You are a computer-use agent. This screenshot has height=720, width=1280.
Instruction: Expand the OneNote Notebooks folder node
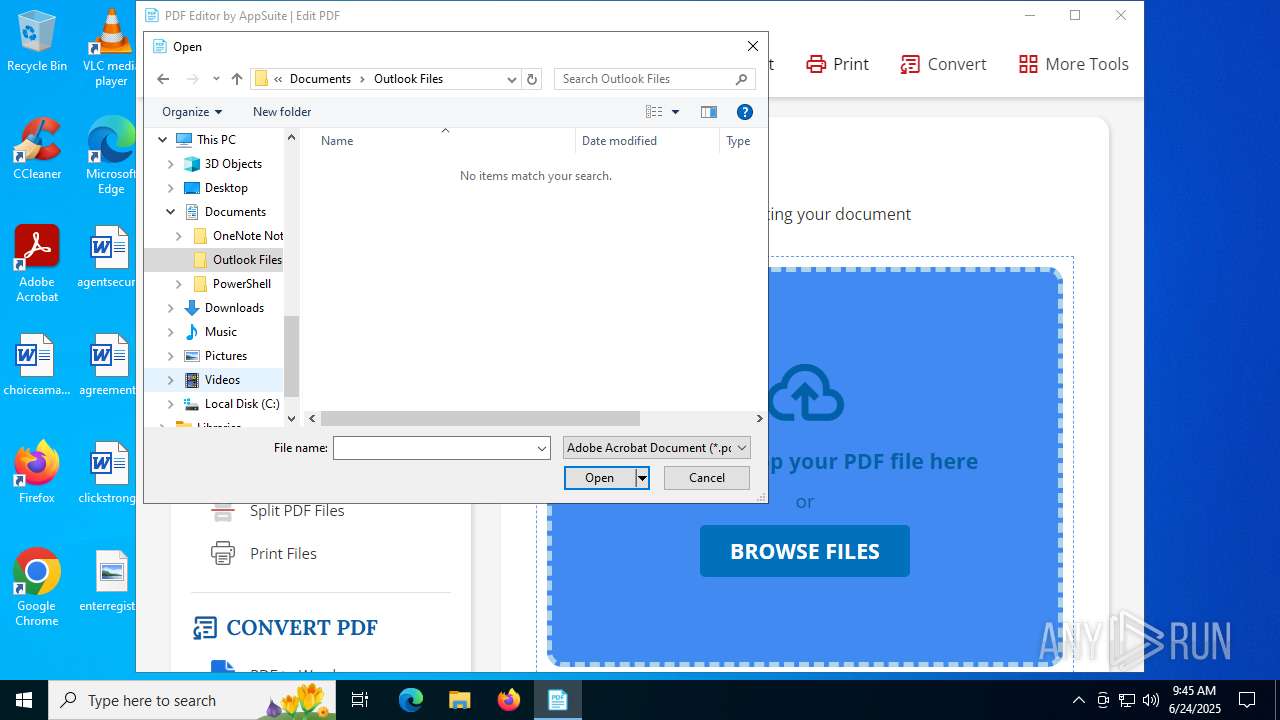click(x=179, y=236)
